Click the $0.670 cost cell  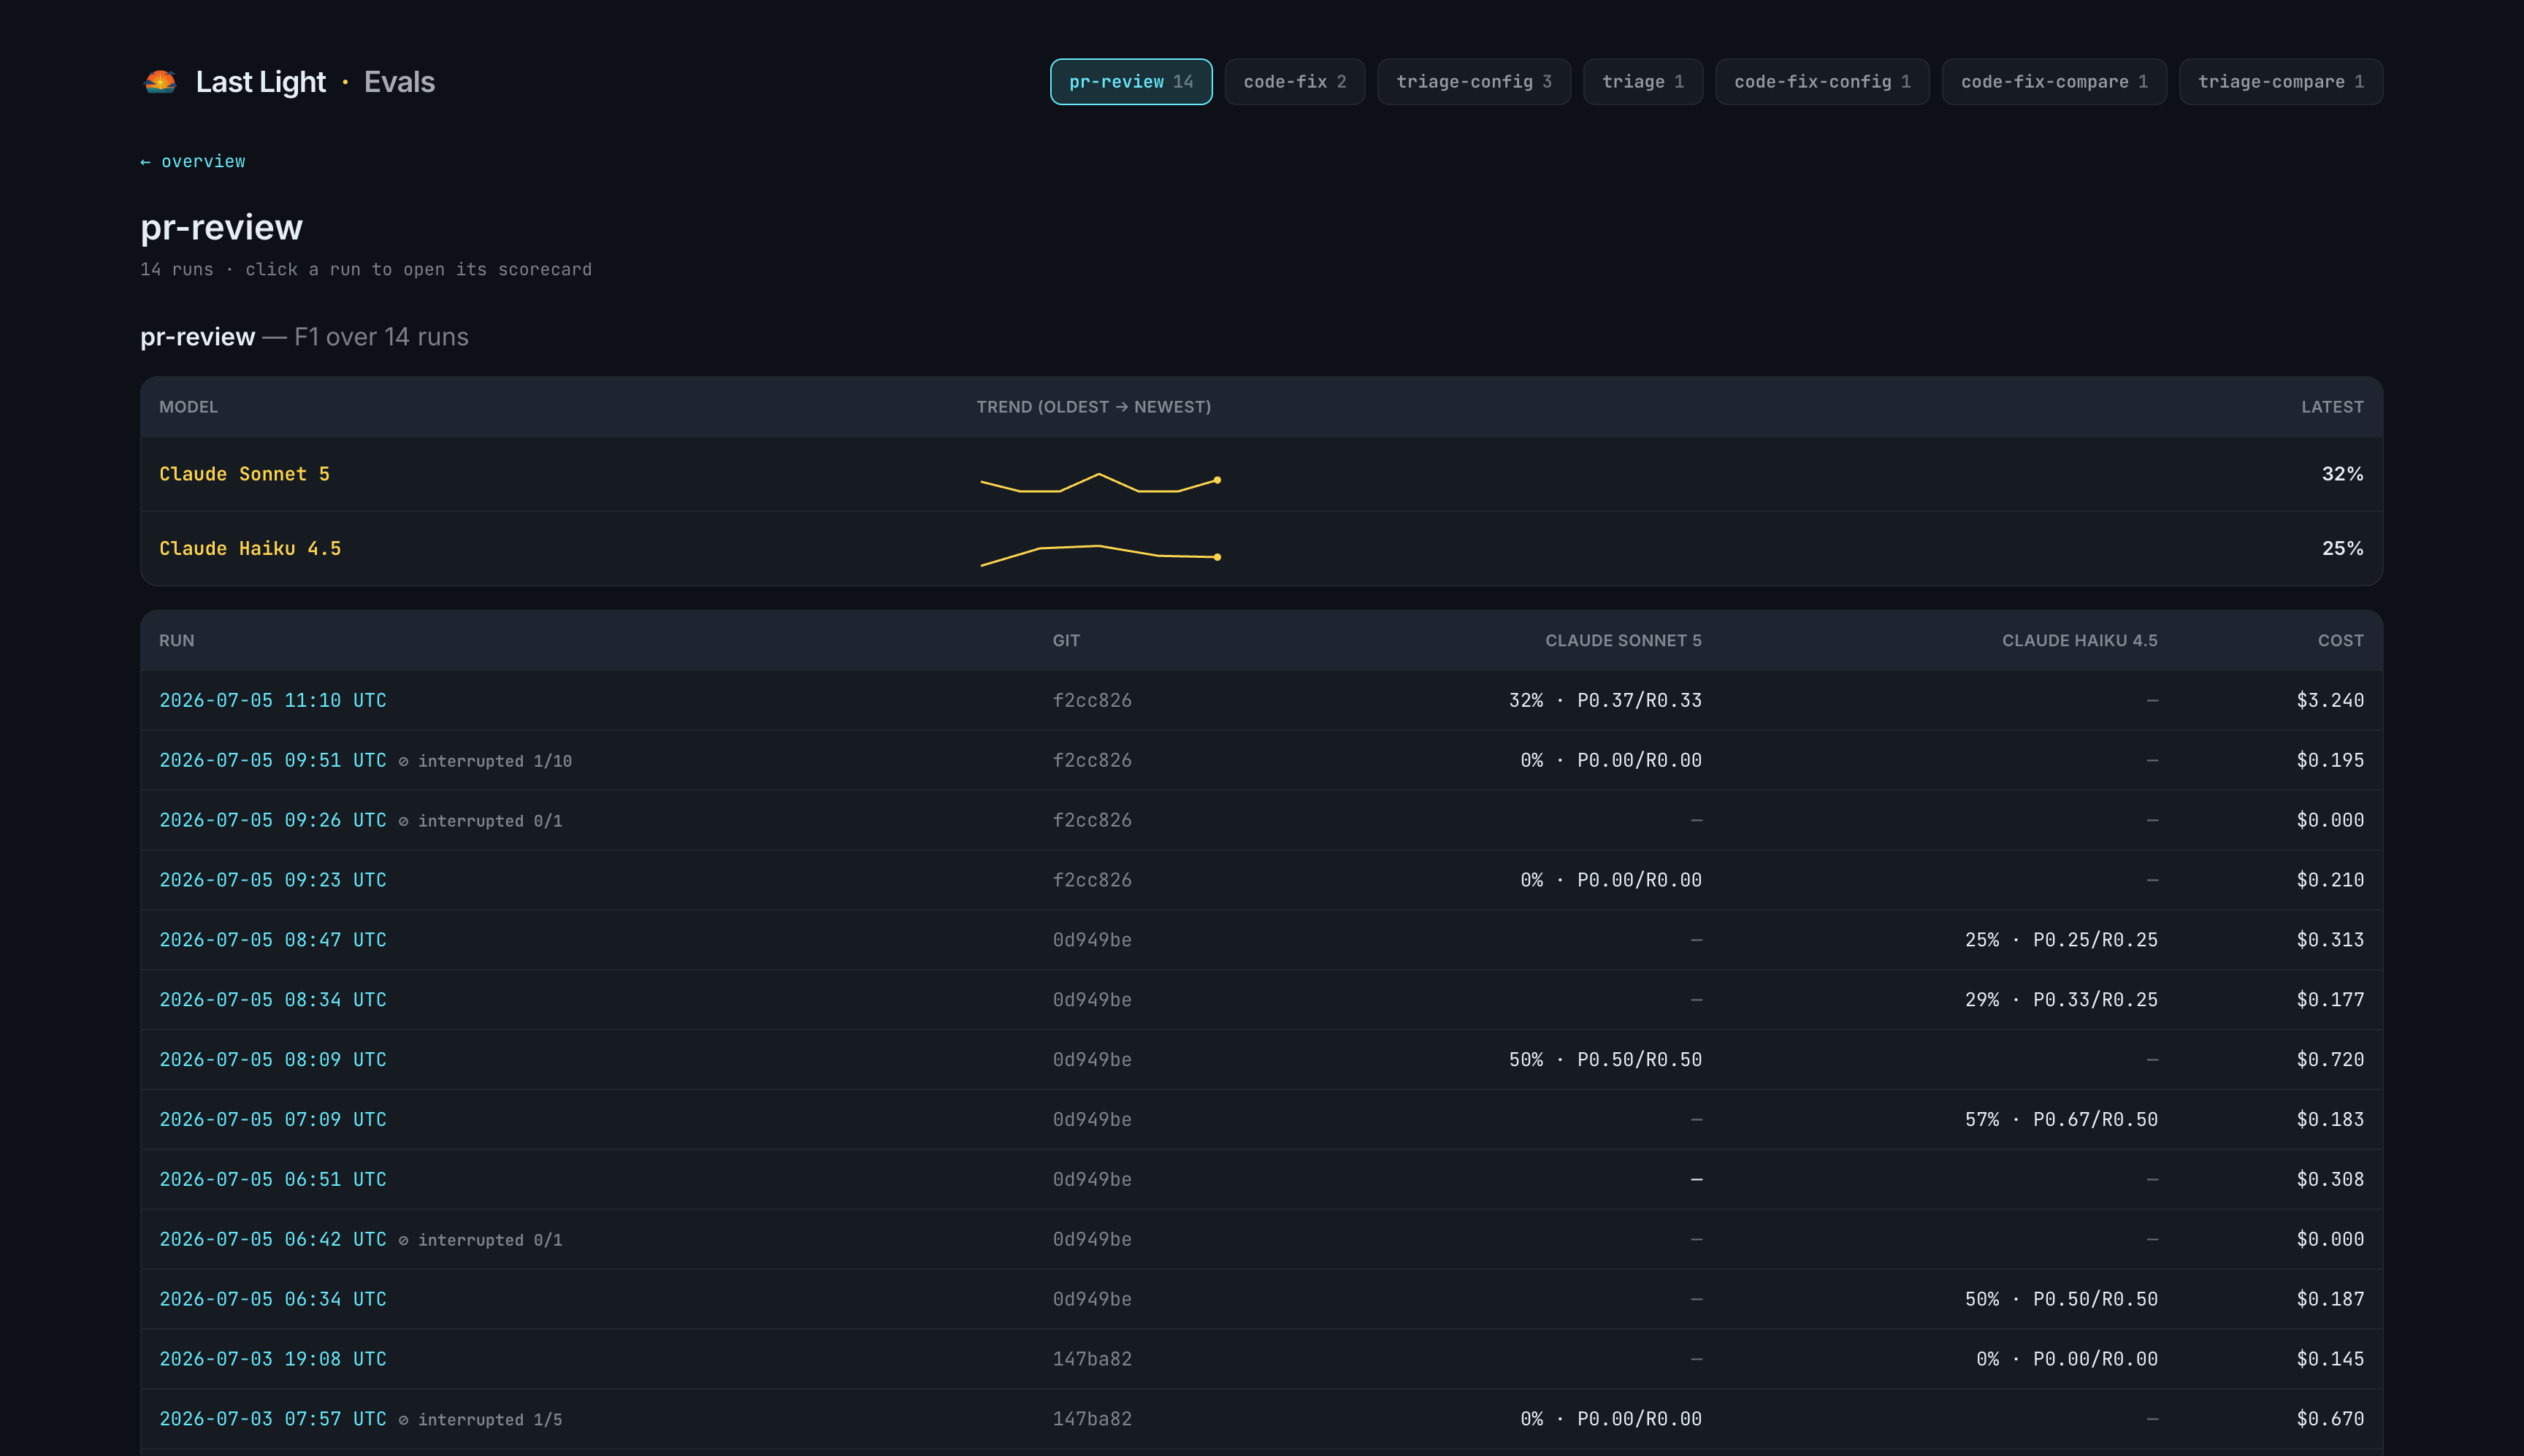coord(2330,1419)
